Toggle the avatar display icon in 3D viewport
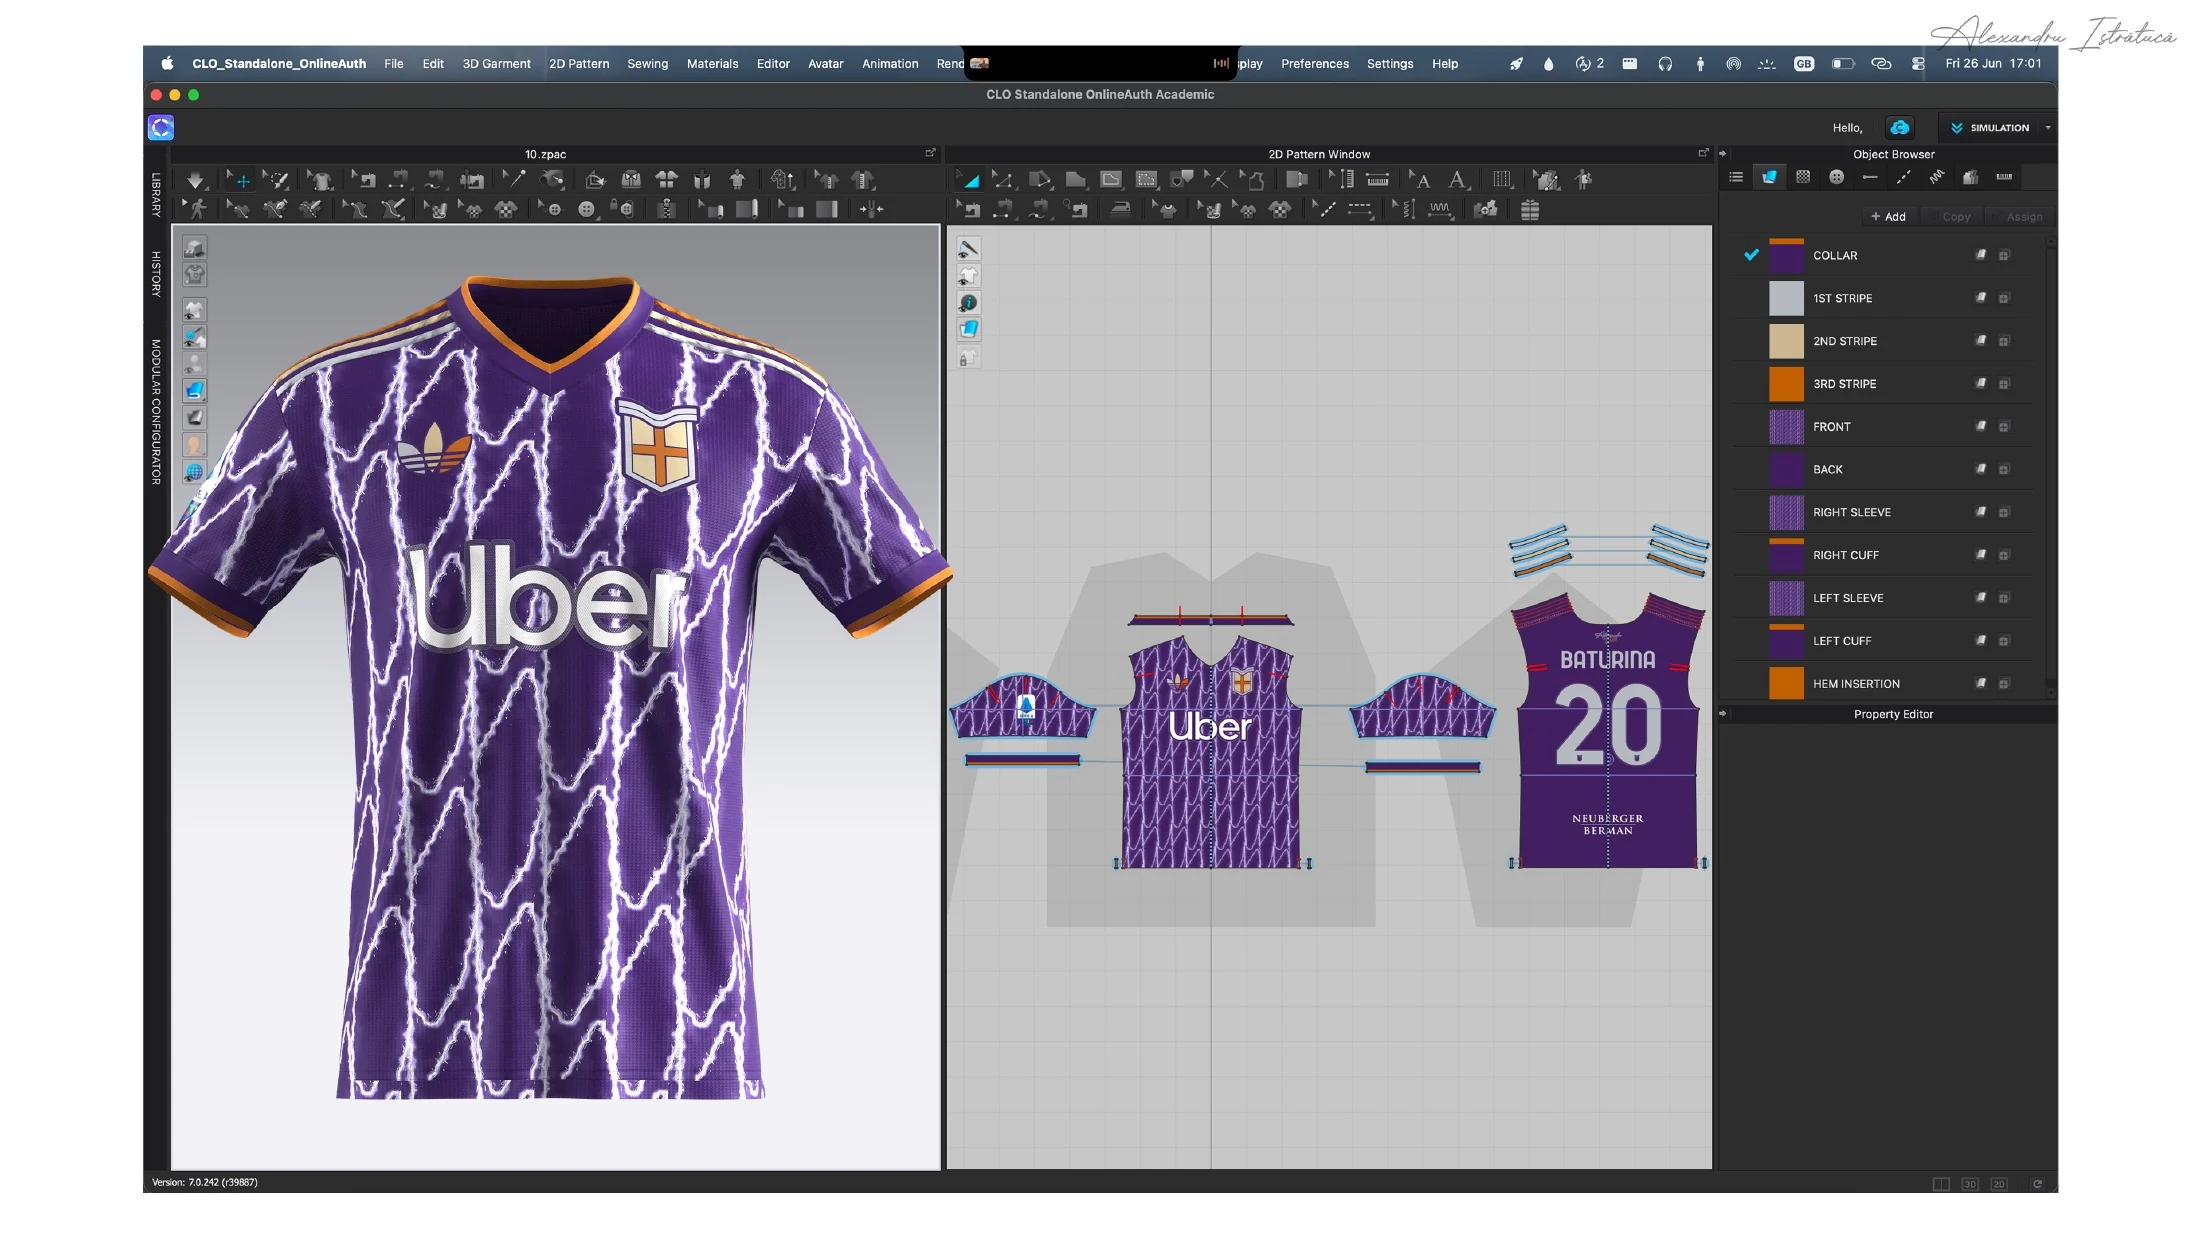The image size is (2200, 1238). point(194,364)
